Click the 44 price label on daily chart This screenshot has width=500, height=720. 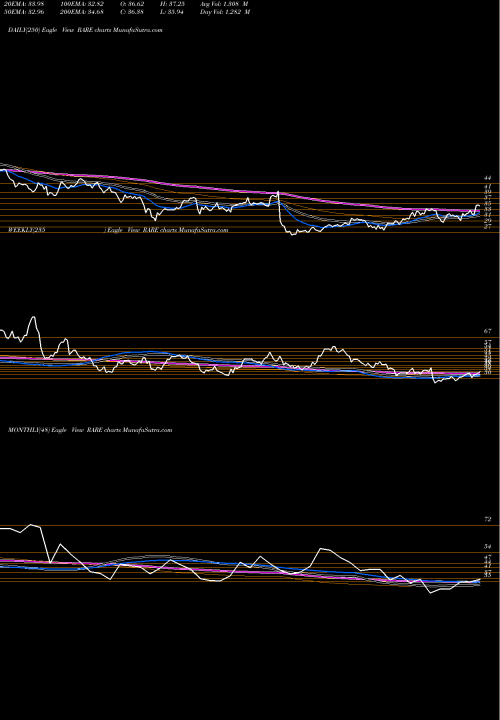click(x=488, y=178)
